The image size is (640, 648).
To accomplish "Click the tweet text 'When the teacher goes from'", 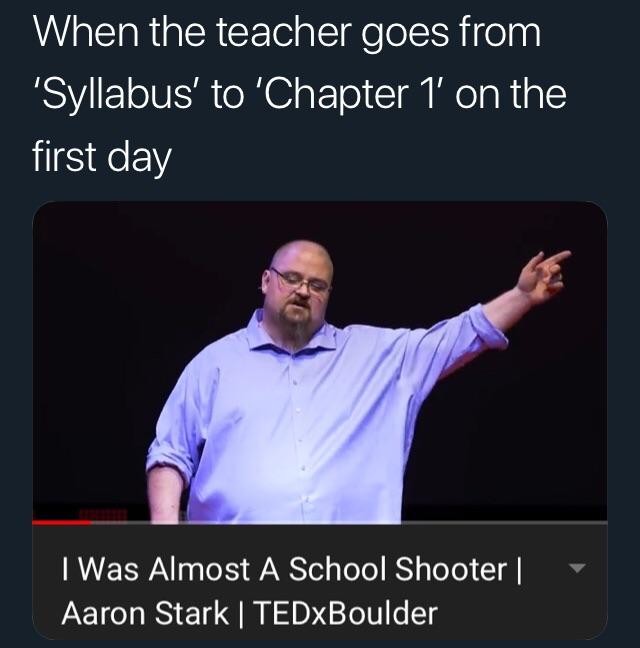I will [x=287, y=33].
